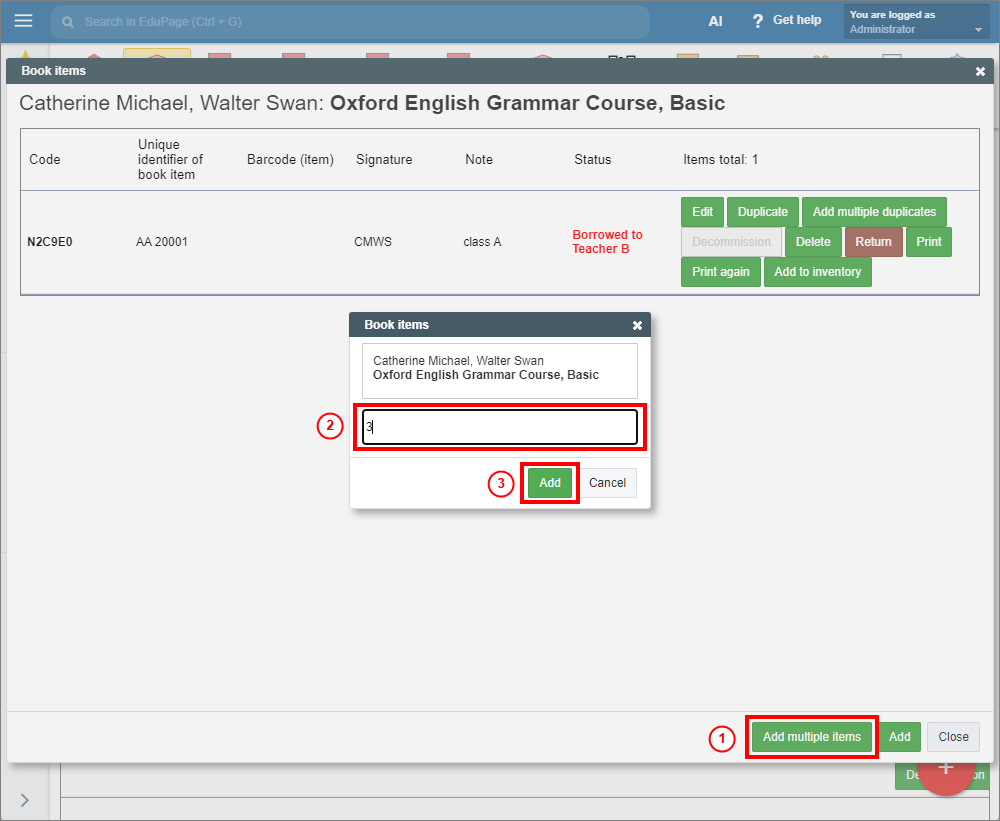Open the AI assistant
The height and width of the screenshot is (821, 1000).
(x=715, y=21)
